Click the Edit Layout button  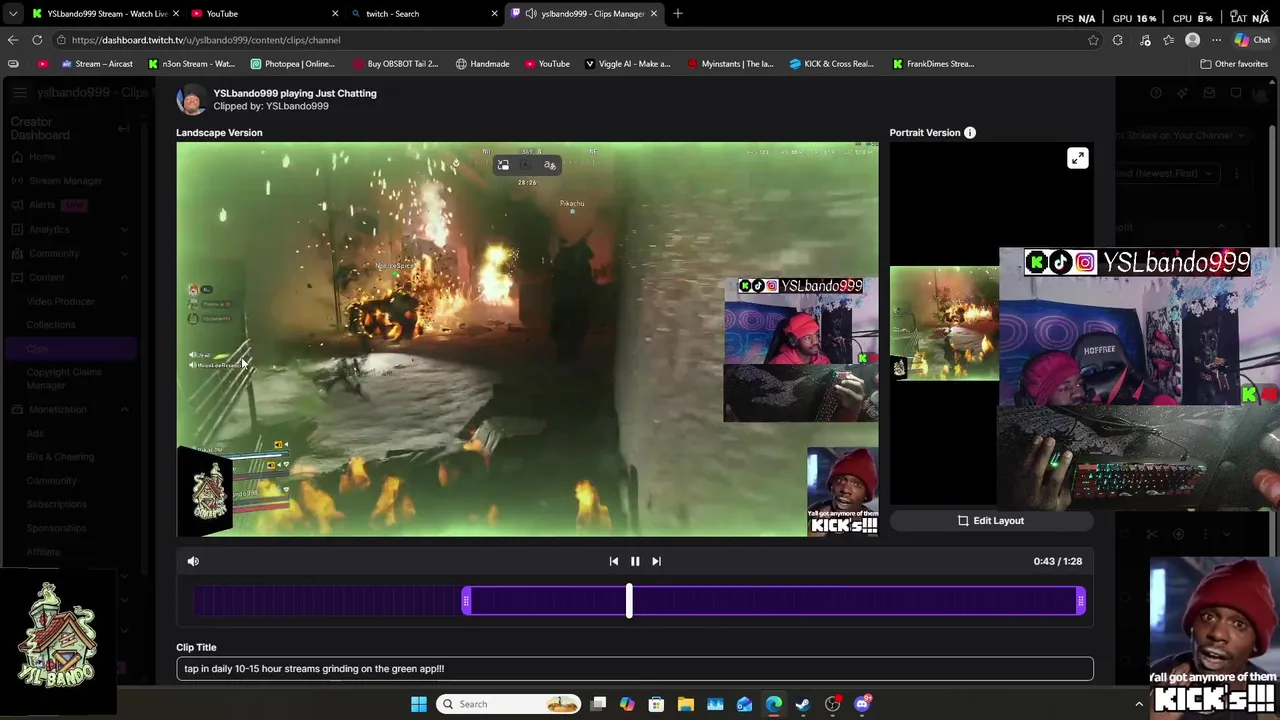tap(991, 520)
